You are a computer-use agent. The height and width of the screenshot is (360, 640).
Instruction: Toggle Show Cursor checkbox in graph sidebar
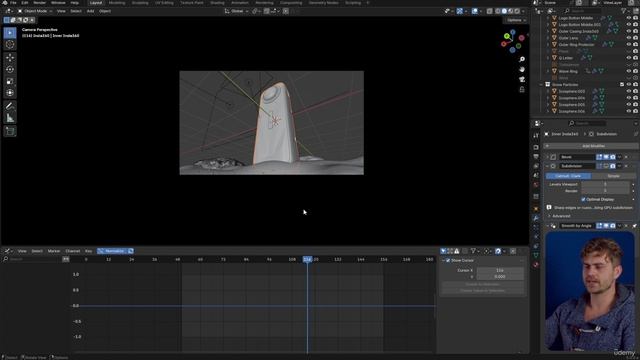point(448,260)
